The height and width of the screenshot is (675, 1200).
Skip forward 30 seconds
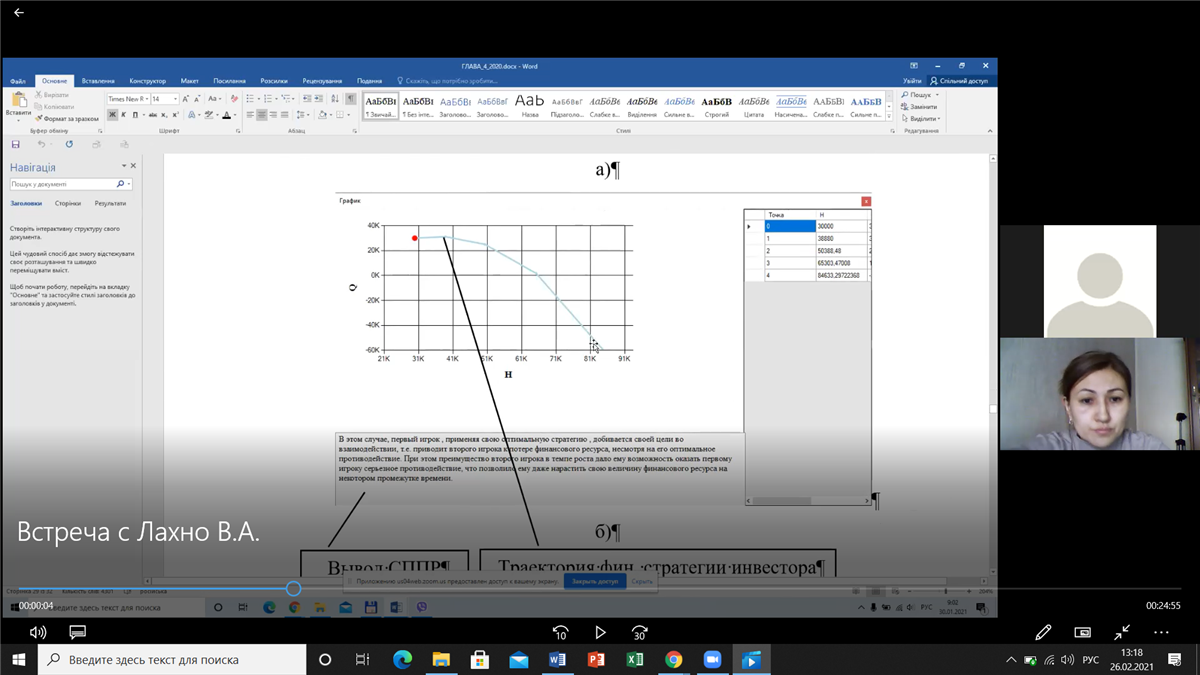(639, 632)
